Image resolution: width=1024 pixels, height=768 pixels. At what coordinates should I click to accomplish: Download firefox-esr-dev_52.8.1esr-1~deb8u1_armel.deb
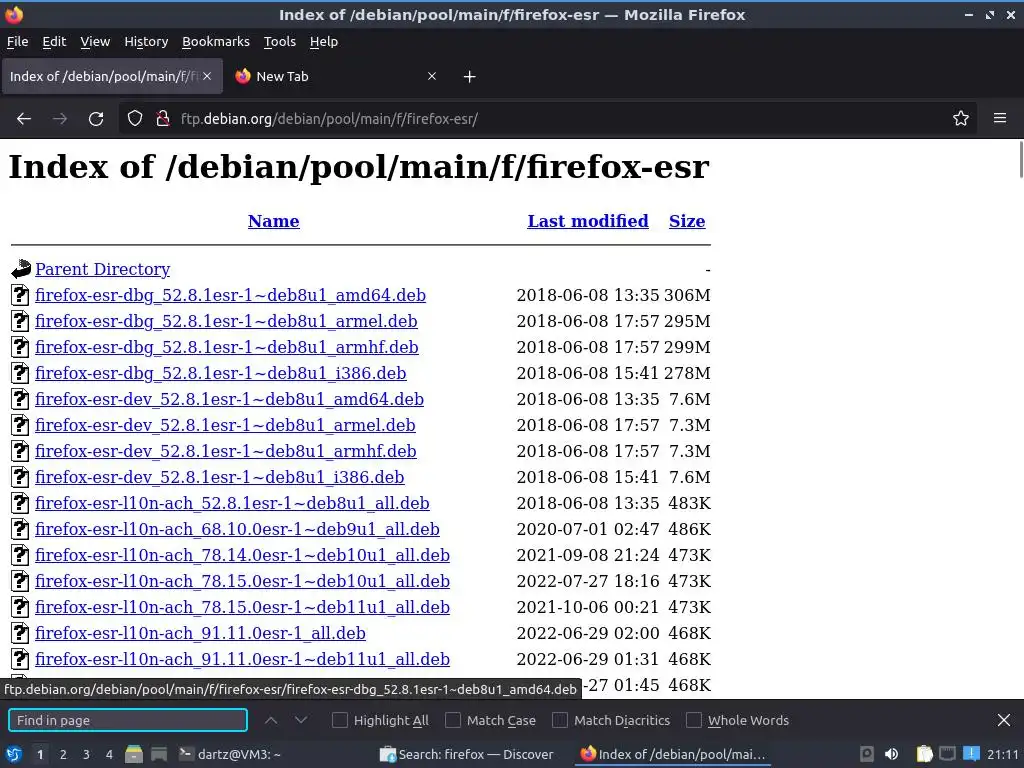tap(225, 425)
